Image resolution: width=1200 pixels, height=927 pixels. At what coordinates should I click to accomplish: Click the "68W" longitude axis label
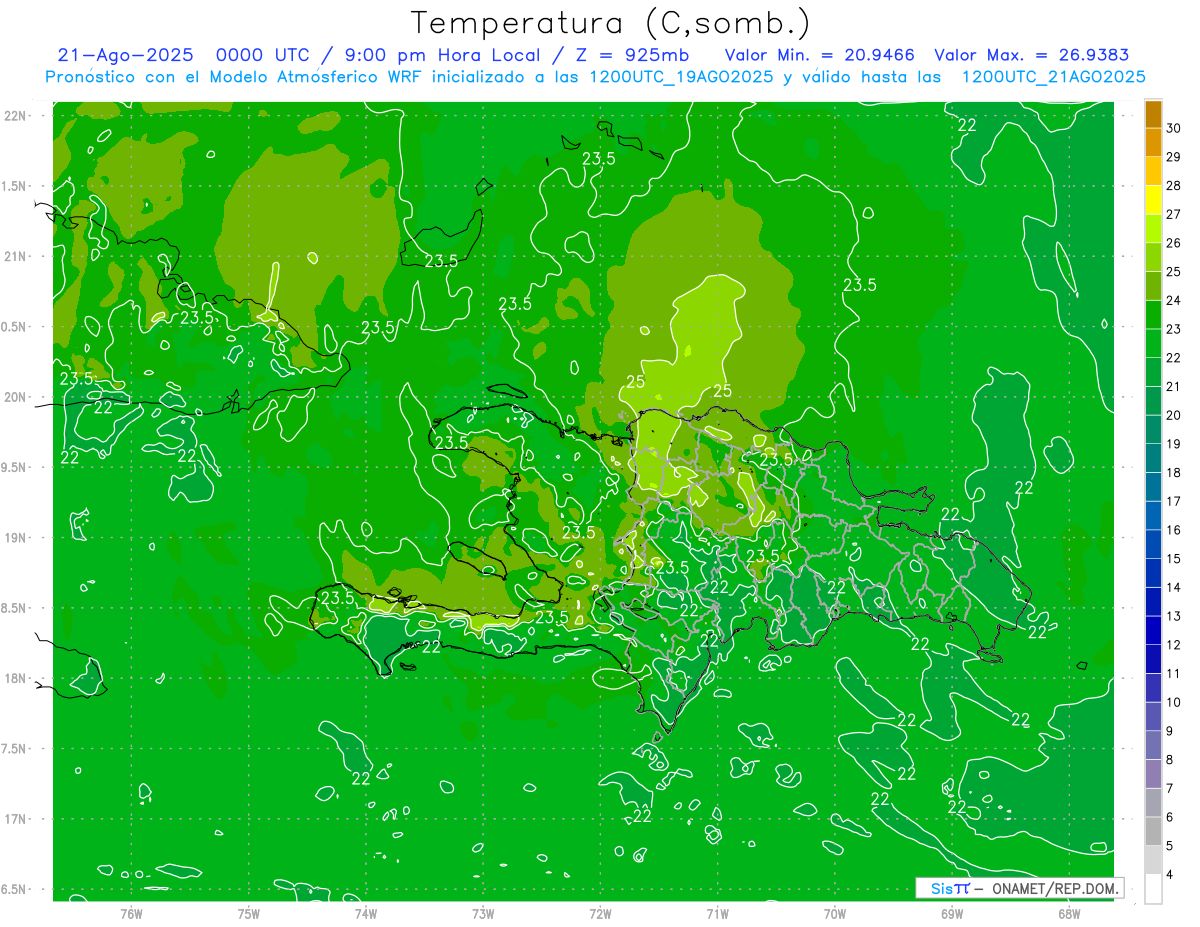tap(1069, 913)
